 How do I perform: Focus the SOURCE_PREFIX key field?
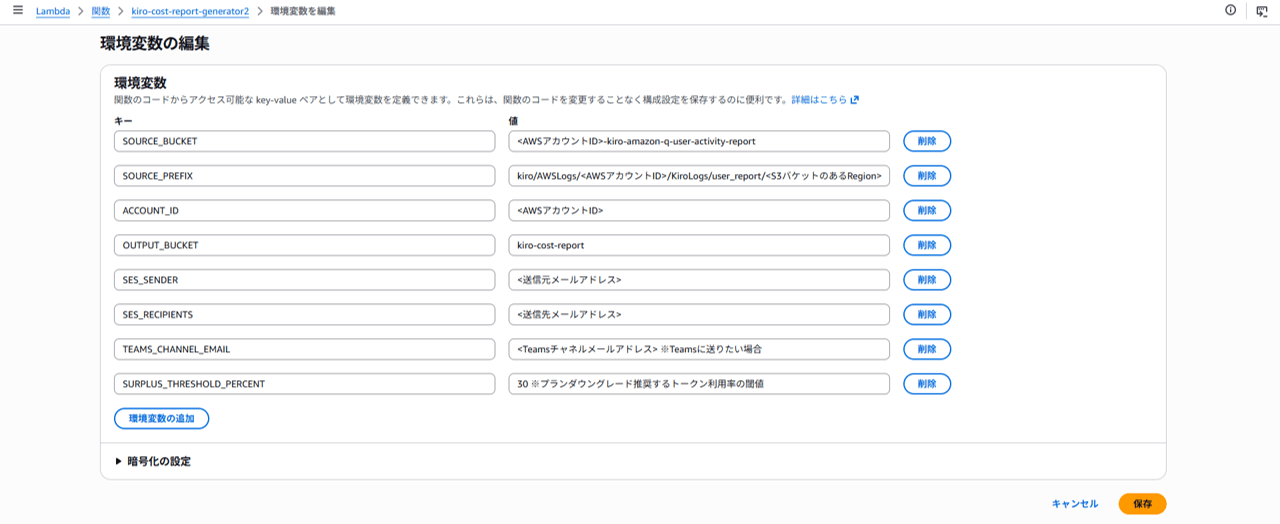pos(305,176)
